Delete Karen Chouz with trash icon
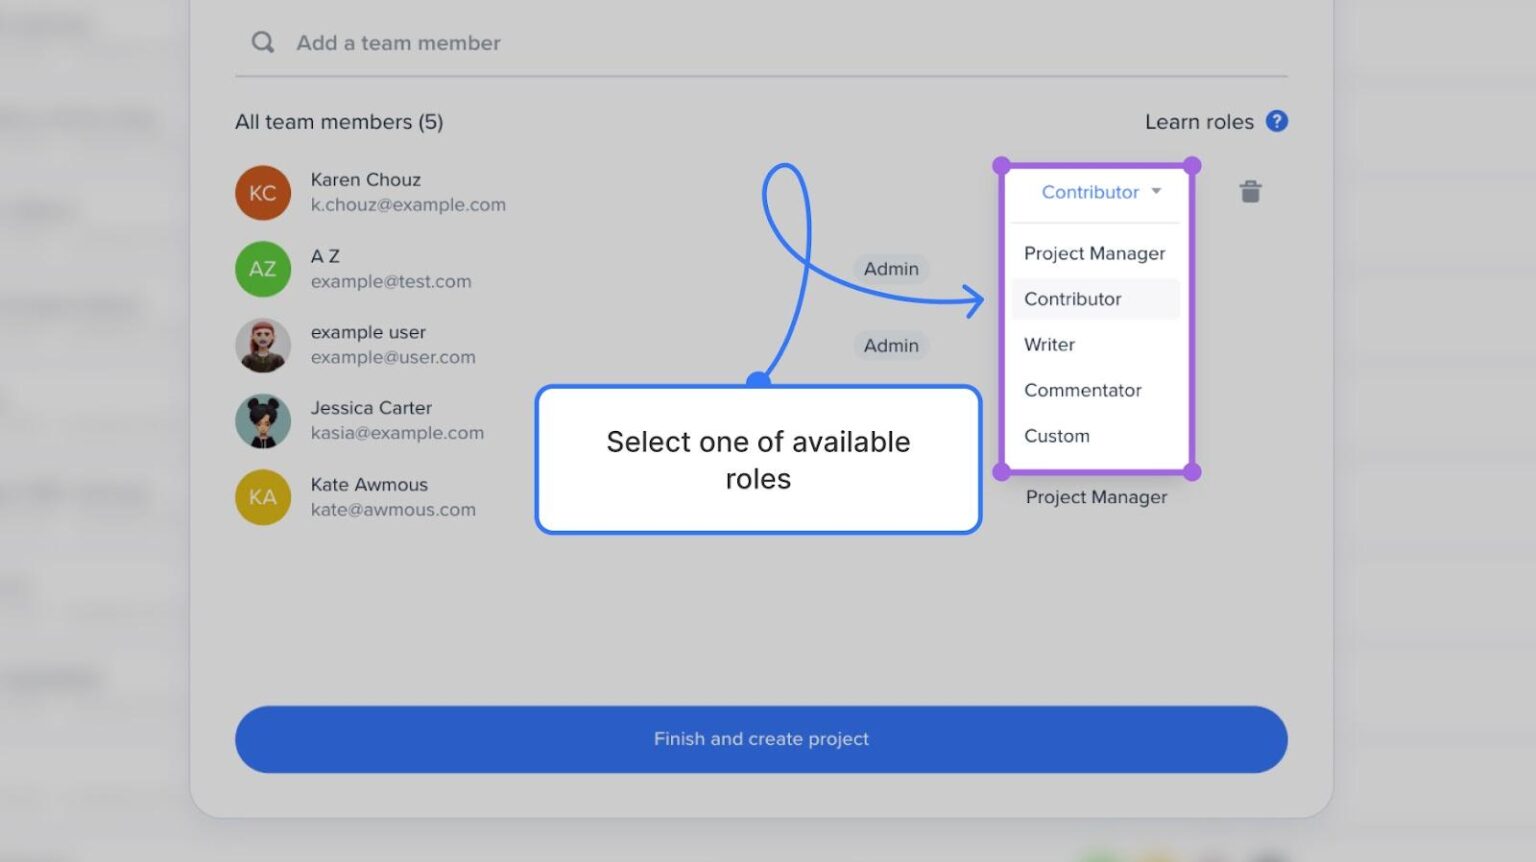This screenshot has width=1536, height=862. click(x=1250, y=191)
